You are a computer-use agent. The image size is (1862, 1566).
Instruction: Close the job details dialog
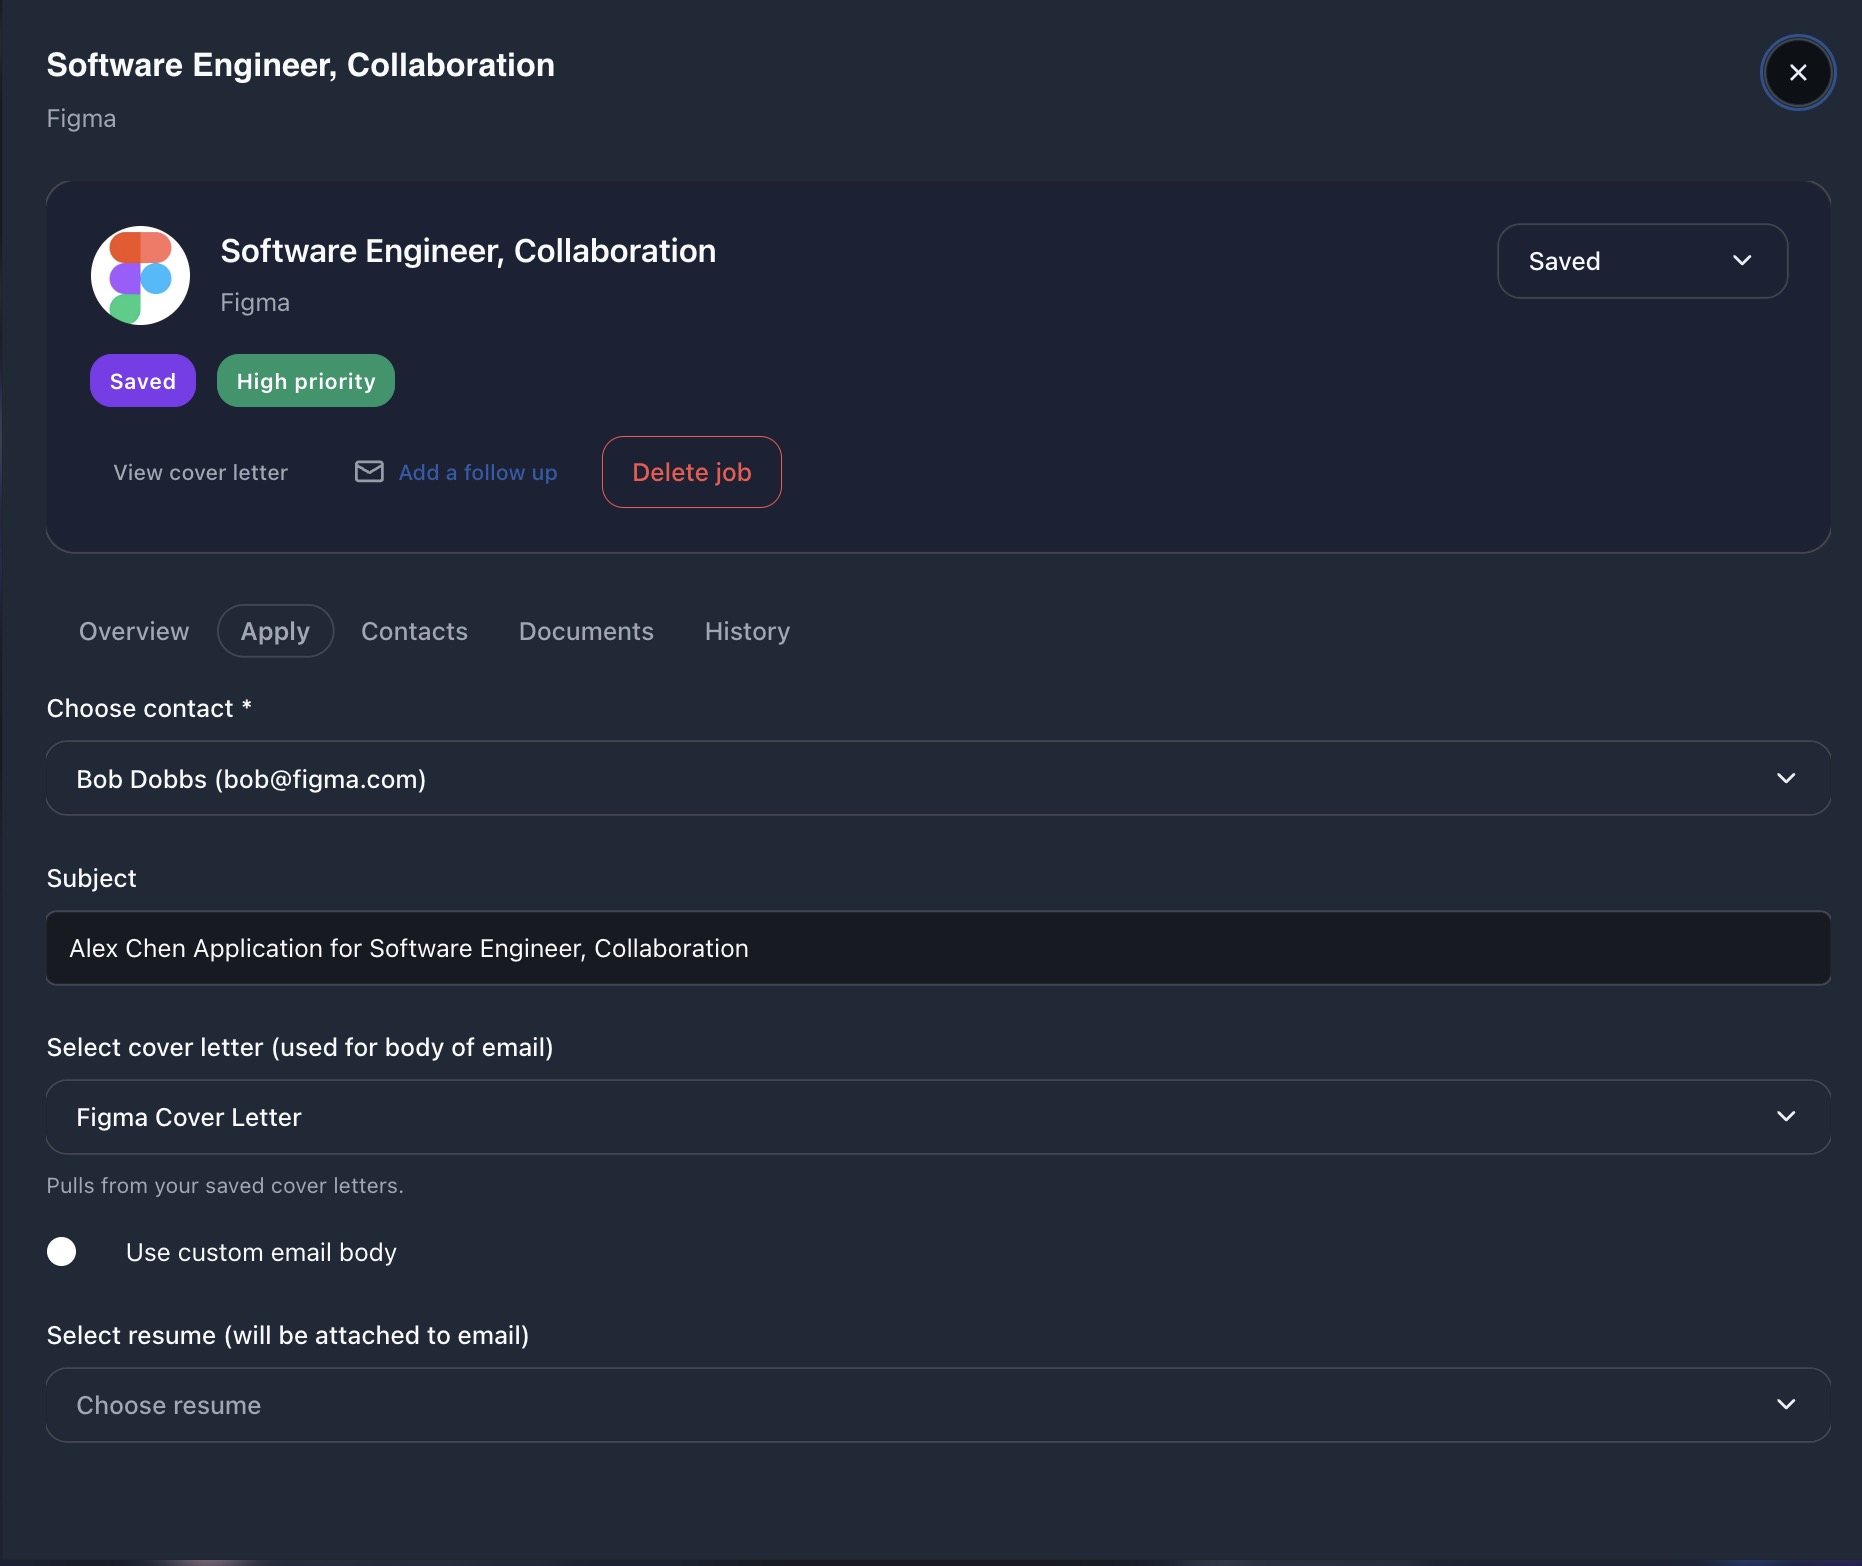click(1797, 73)
